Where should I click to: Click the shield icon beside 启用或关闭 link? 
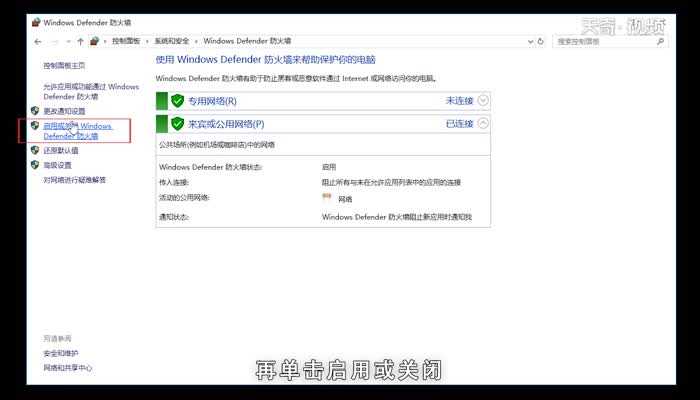(x=35, y=126)
